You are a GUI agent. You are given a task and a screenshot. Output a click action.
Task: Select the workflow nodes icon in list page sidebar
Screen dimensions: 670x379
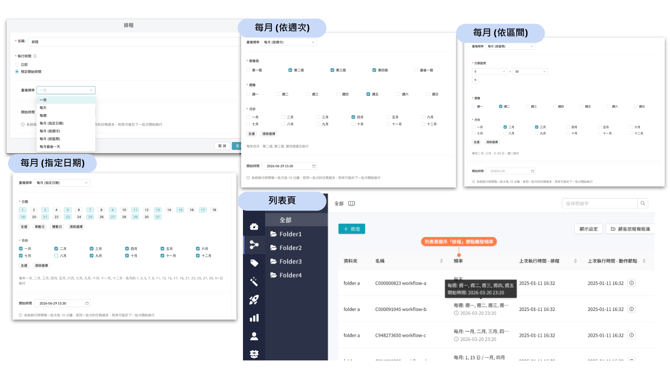pyautogui.click(x=254, y=244)
